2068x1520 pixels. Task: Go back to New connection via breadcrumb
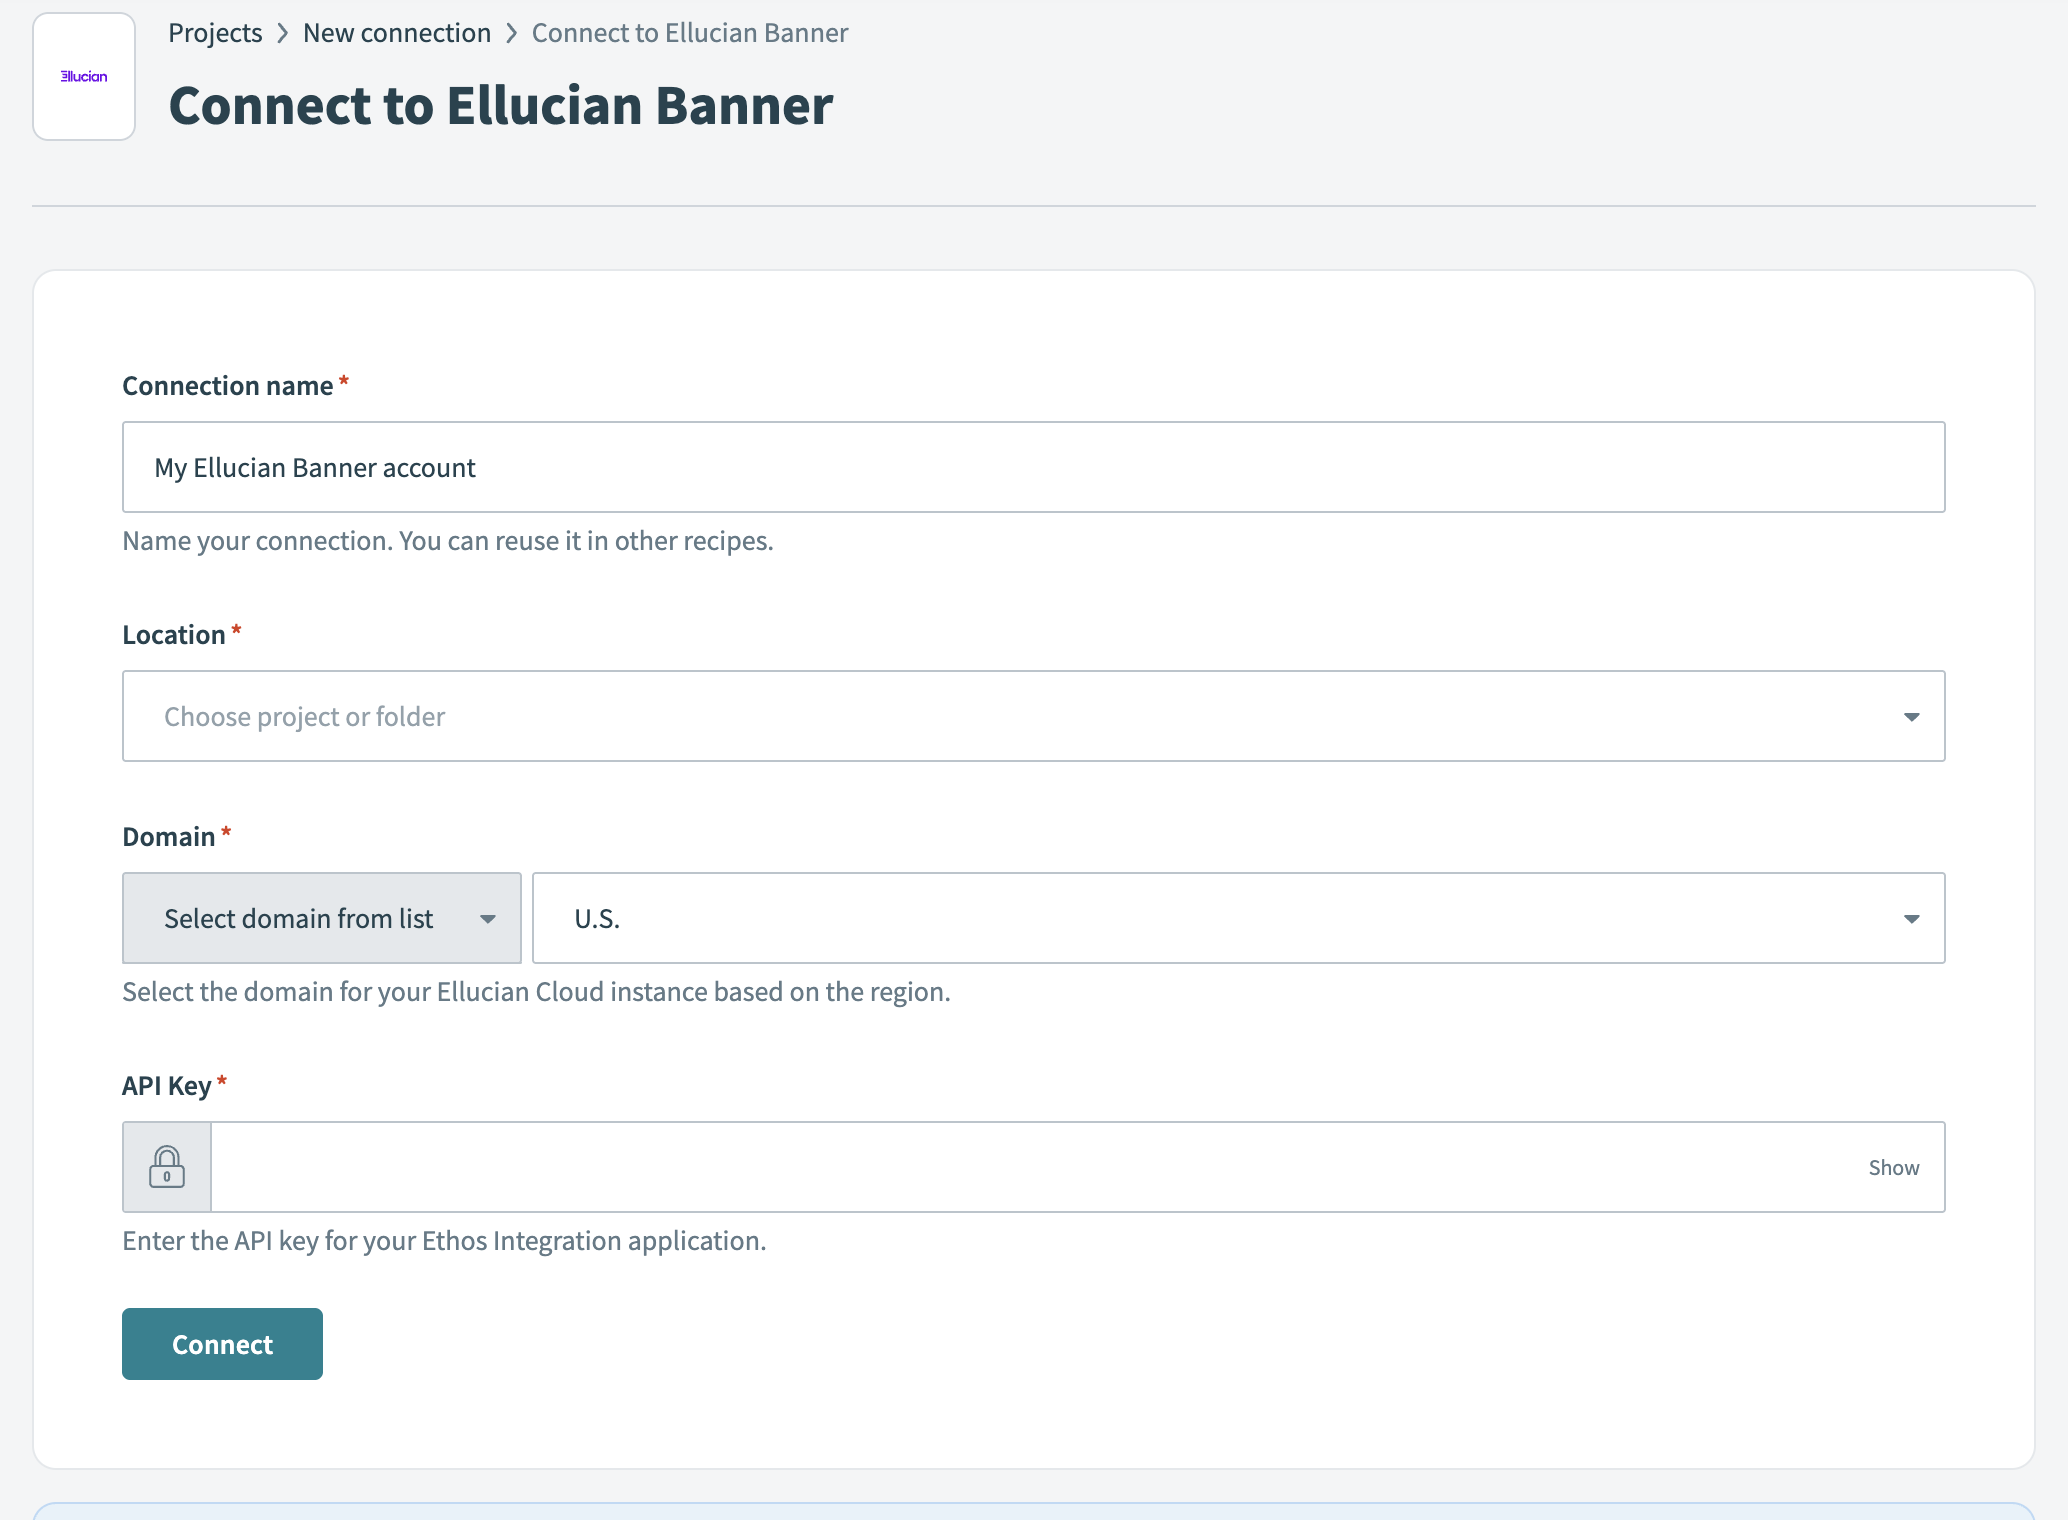click(396, 33)
